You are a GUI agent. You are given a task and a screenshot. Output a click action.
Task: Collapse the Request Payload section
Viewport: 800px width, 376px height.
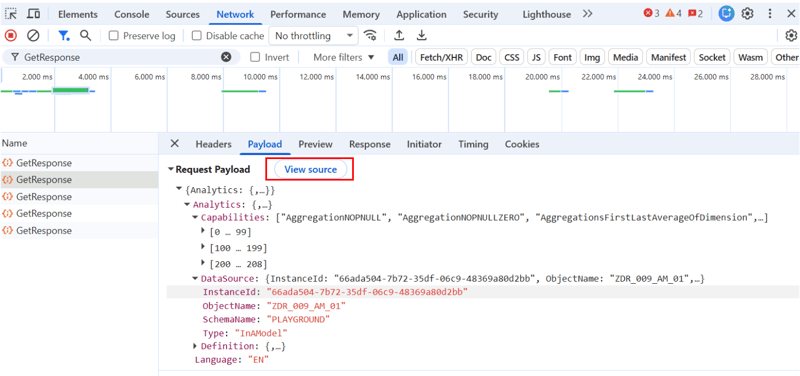(171, 169)
